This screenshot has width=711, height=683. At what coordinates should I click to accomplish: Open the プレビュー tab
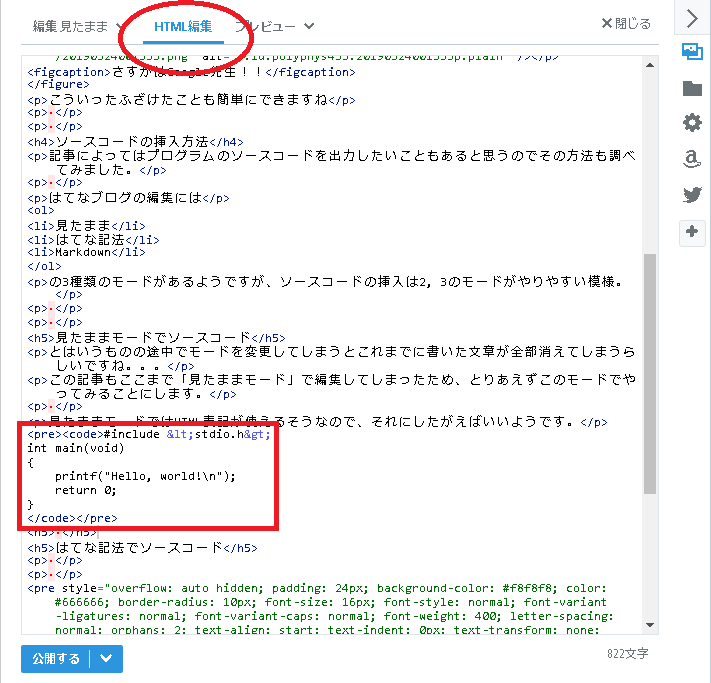click(265, 26)
